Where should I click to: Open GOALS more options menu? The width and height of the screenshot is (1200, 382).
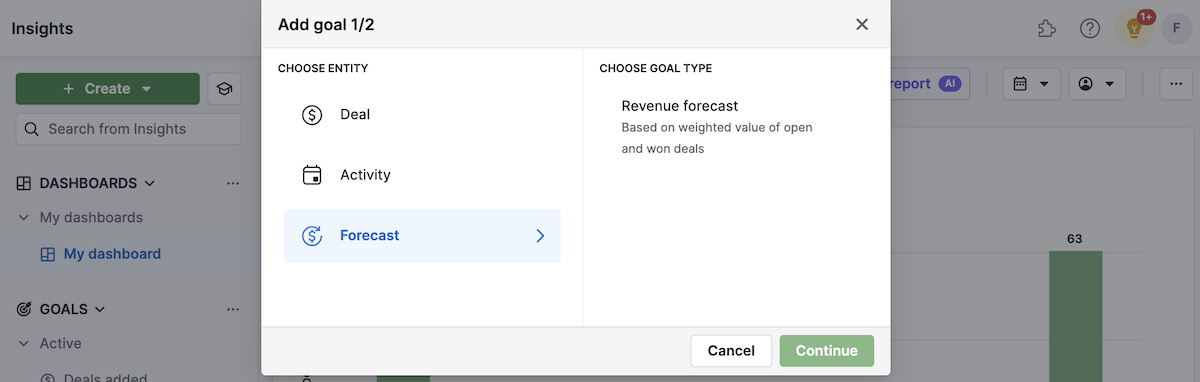pyautogui.click(x=233, y=309)
